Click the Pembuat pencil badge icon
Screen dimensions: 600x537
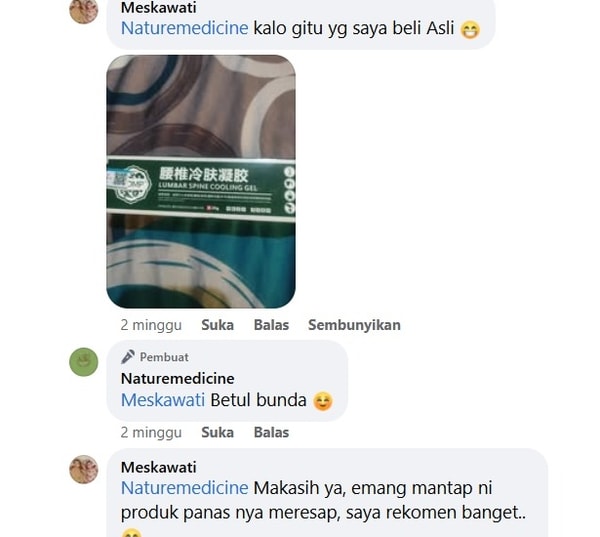[x=128, y=357]
